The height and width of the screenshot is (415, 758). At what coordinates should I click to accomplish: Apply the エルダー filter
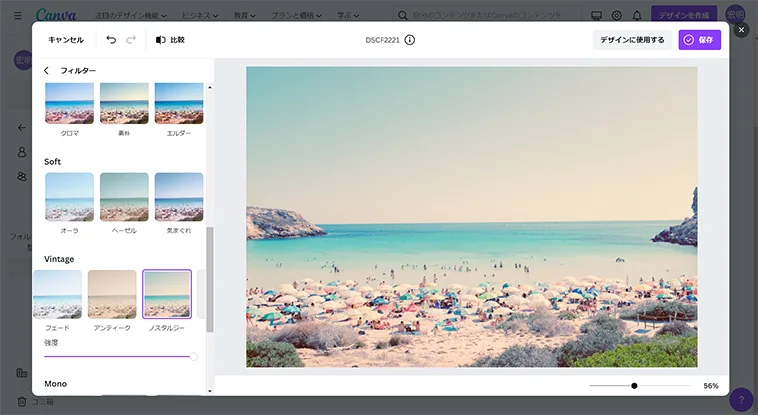coord(179,103)
